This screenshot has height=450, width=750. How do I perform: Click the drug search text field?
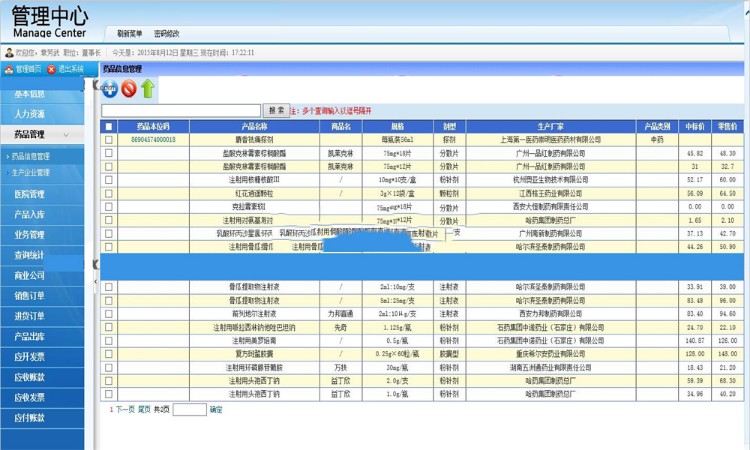180,110
